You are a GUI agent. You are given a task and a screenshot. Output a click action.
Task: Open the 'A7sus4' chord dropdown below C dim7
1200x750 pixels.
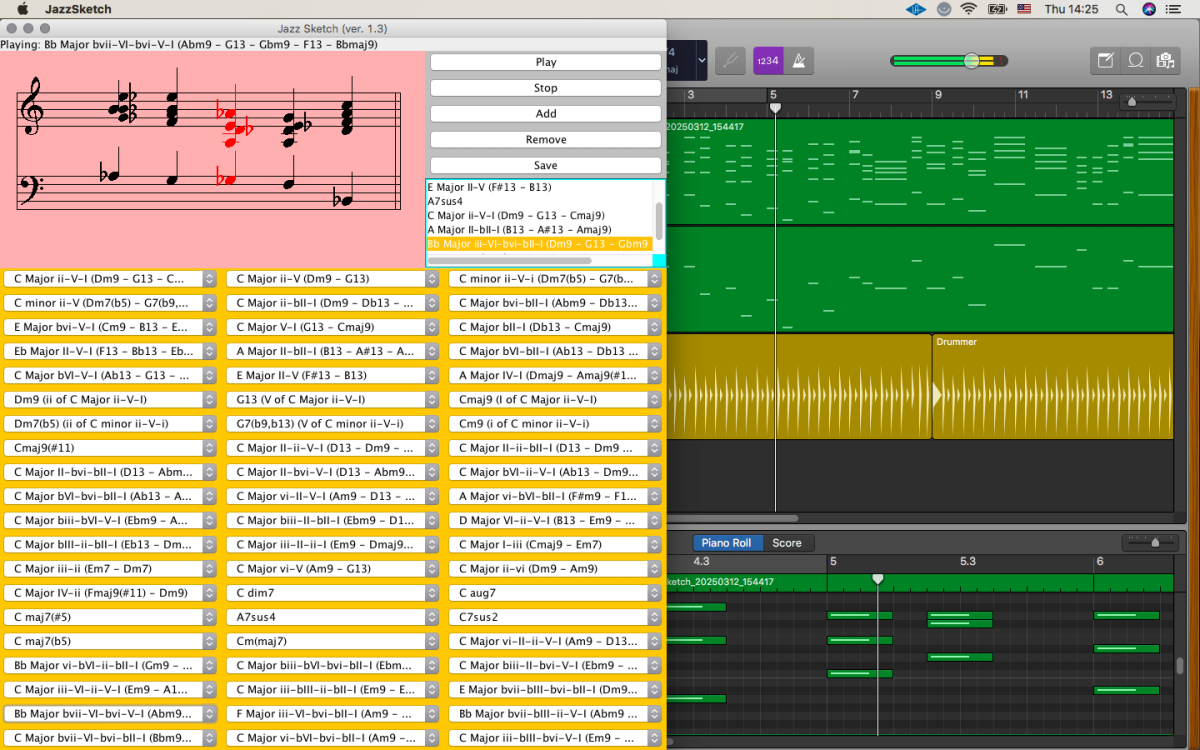[333, 617]
